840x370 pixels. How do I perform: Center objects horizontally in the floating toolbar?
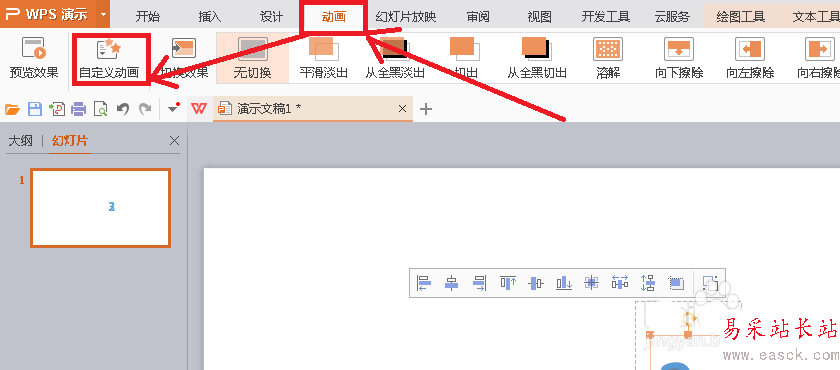[452, 283]
